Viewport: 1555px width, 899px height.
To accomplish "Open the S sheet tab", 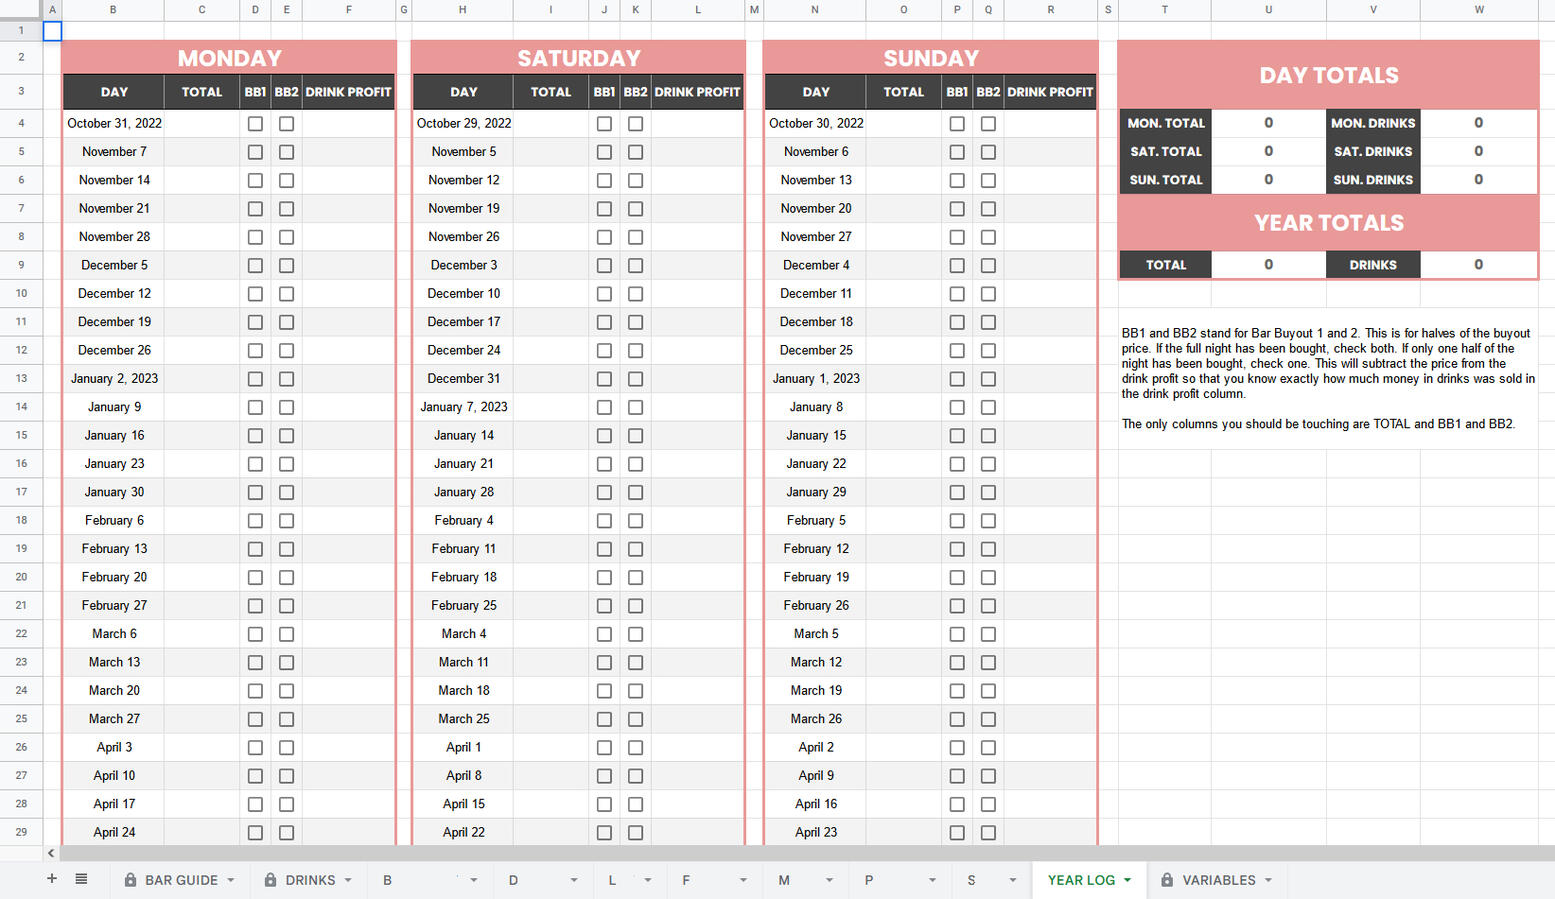I will [x=970, y=880].
